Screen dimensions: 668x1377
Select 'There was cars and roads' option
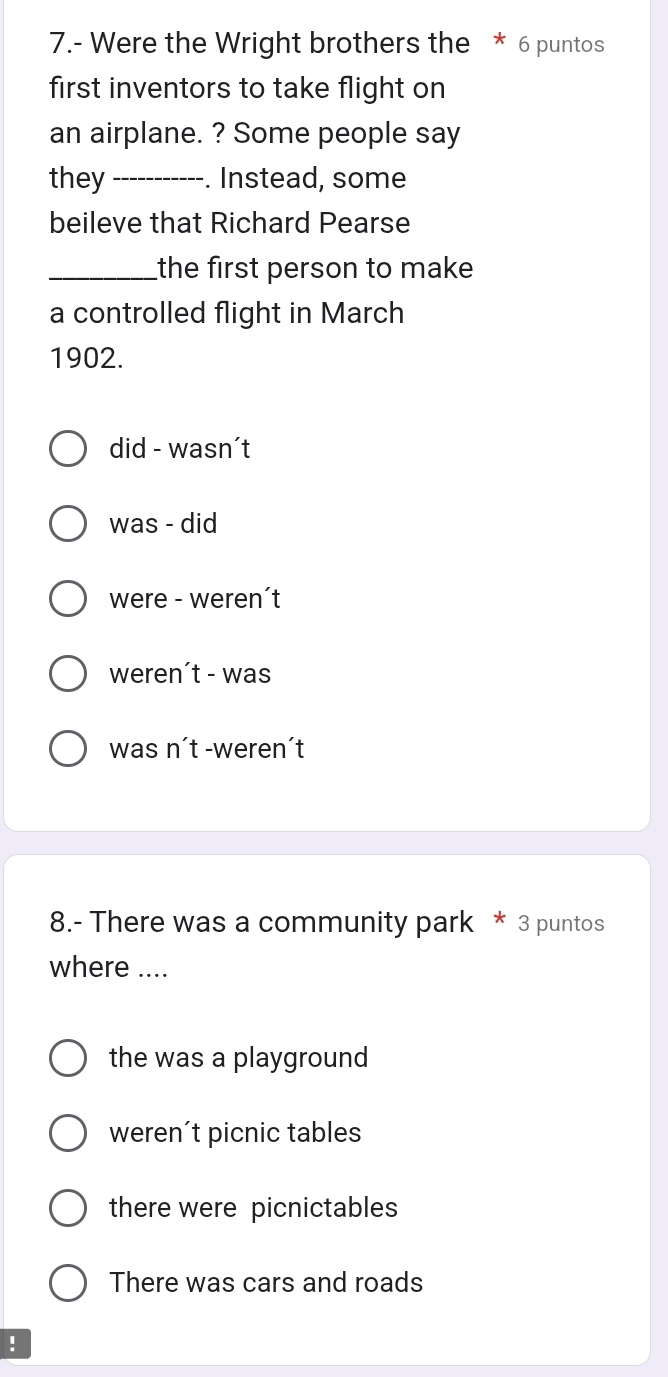(68, 1283)
